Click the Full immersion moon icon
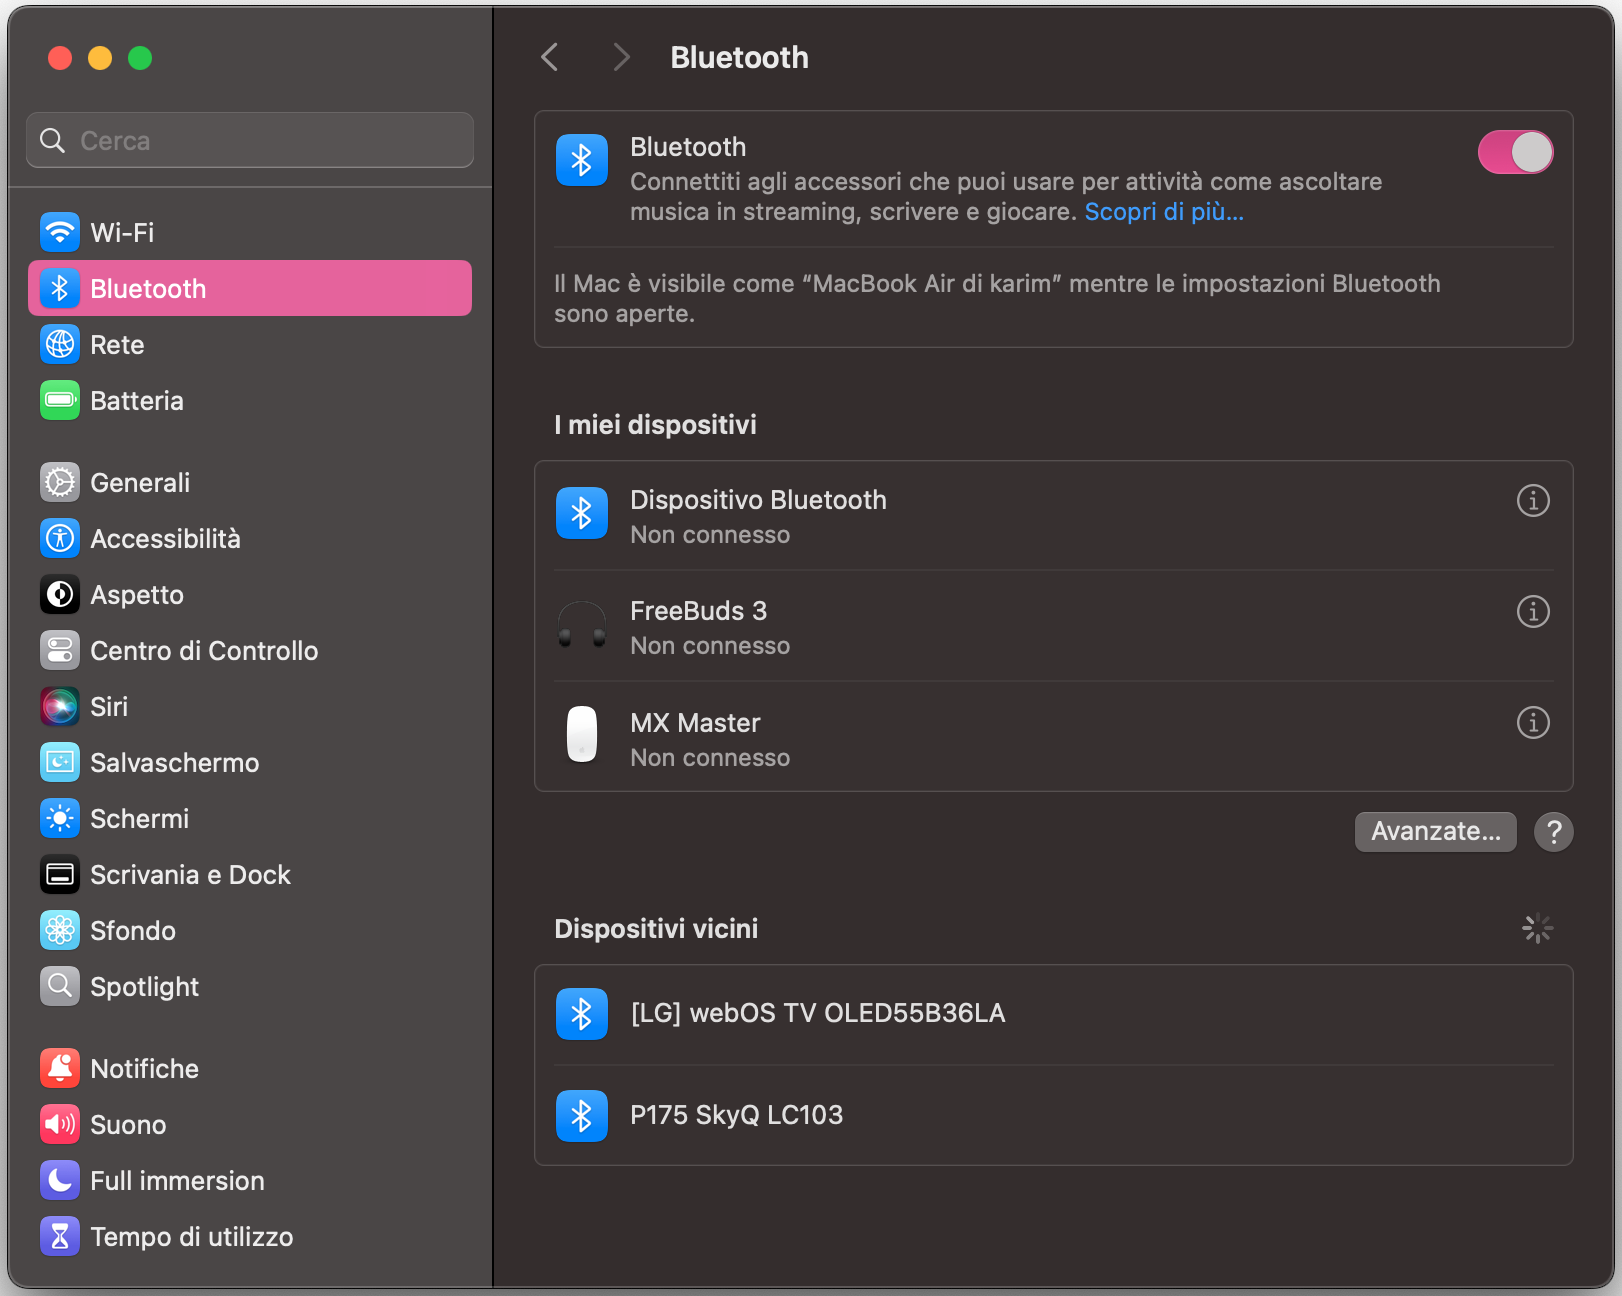Image resolution: width=1622 pixels, height=1296 pixels. (60, 1180)
